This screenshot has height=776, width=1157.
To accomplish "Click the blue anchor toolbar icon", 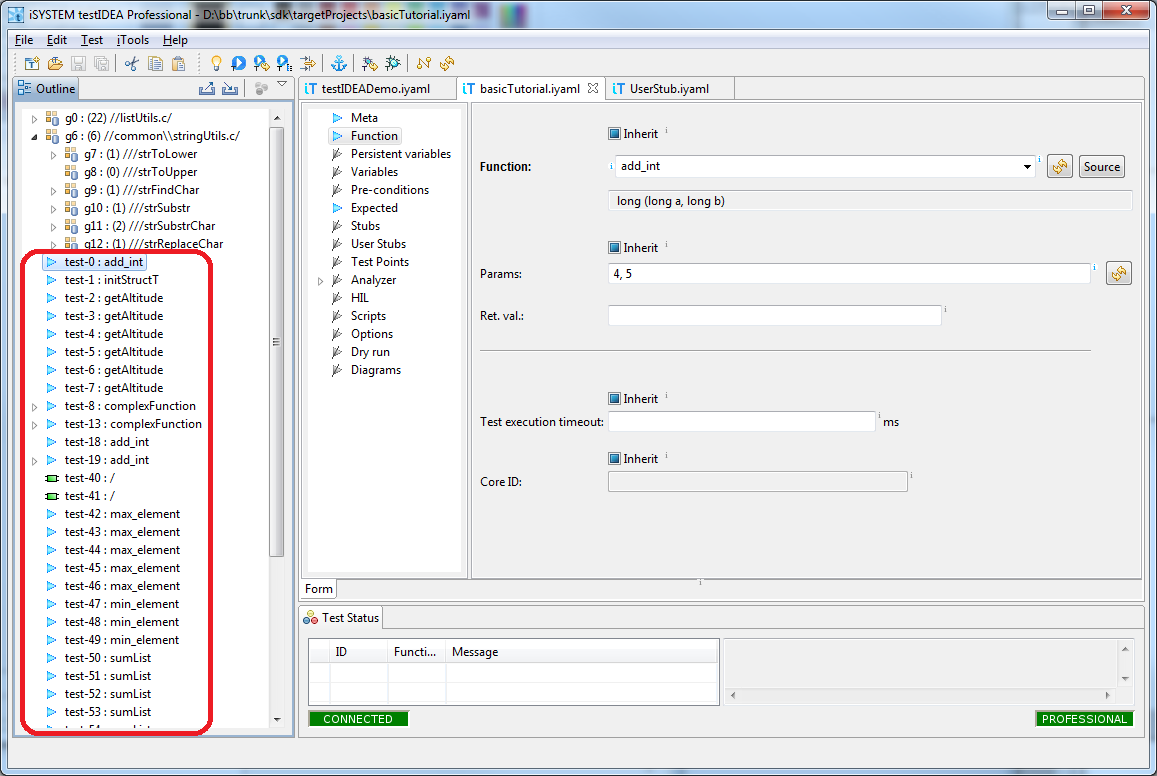I will (339, 63).
